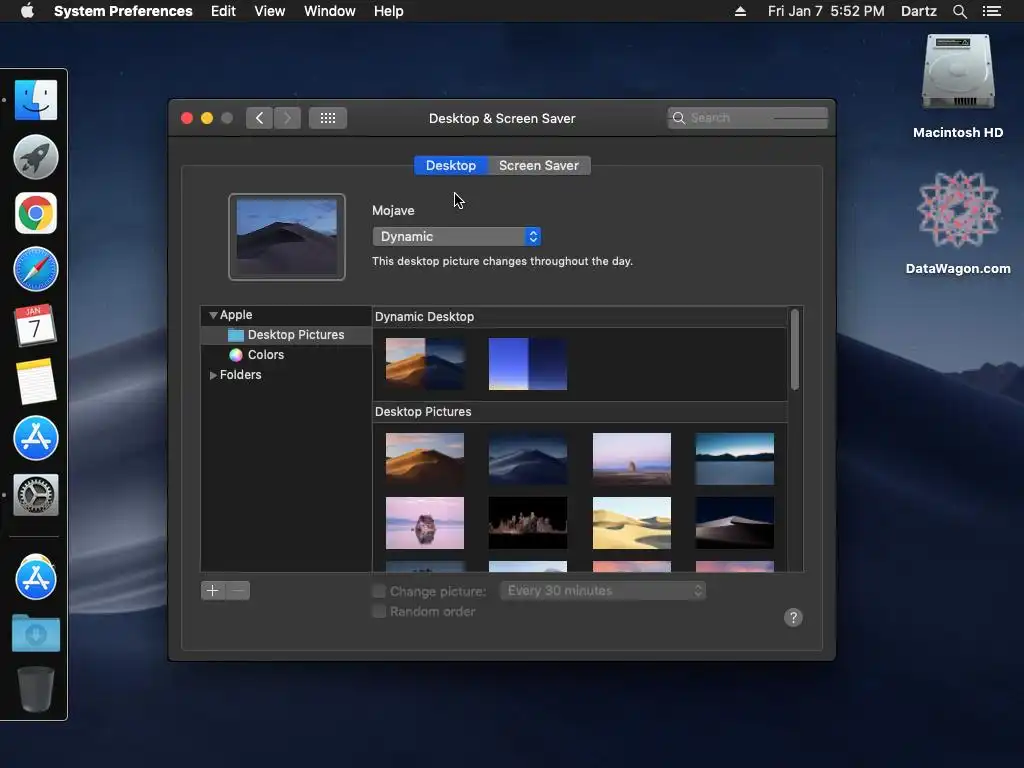Select the dark blue lake horizon picture
1024x768 pixels.
pos(735,458)
